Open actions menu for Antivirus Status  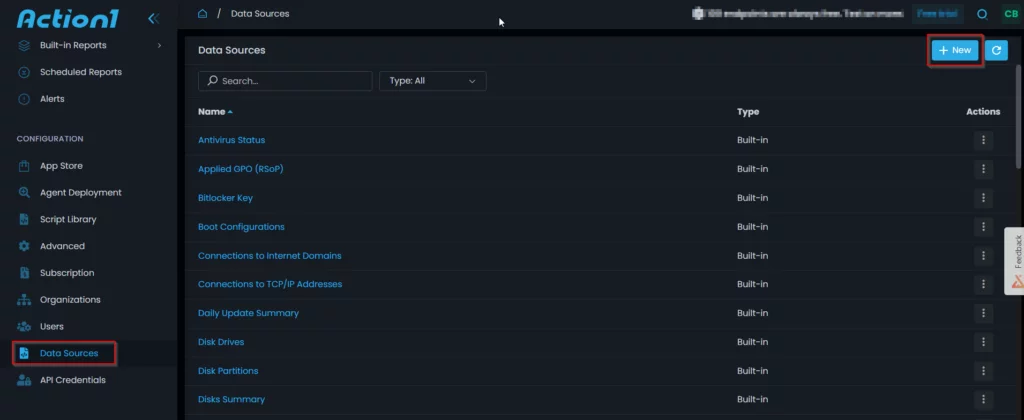point(983,140)
